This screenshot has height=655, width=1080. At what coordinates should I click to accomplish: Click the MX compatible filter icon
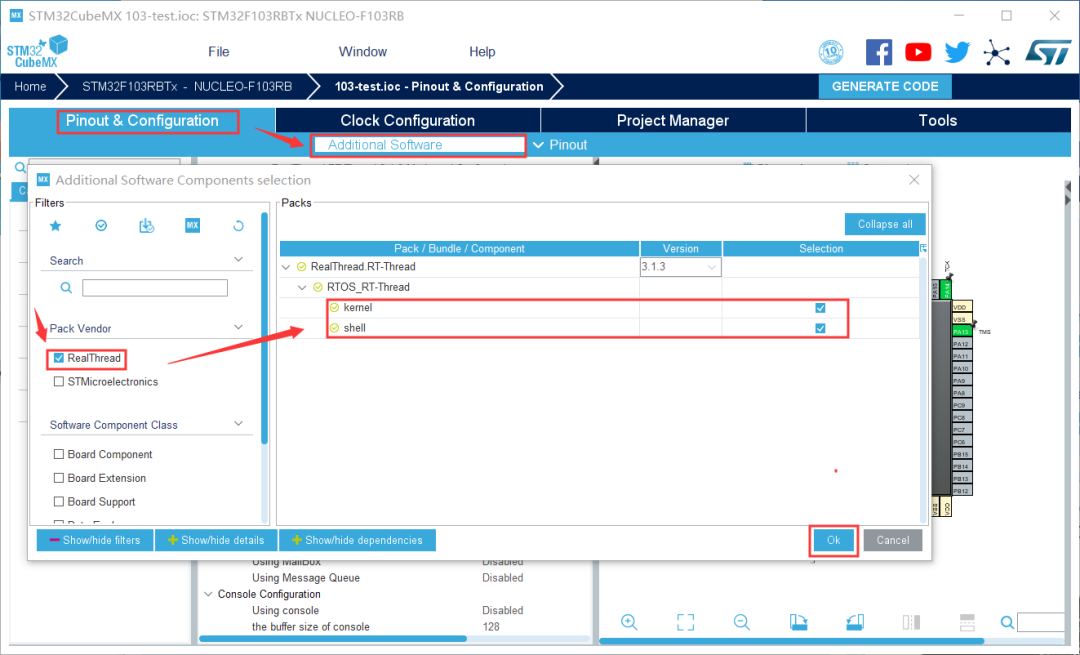pos(192,225)
